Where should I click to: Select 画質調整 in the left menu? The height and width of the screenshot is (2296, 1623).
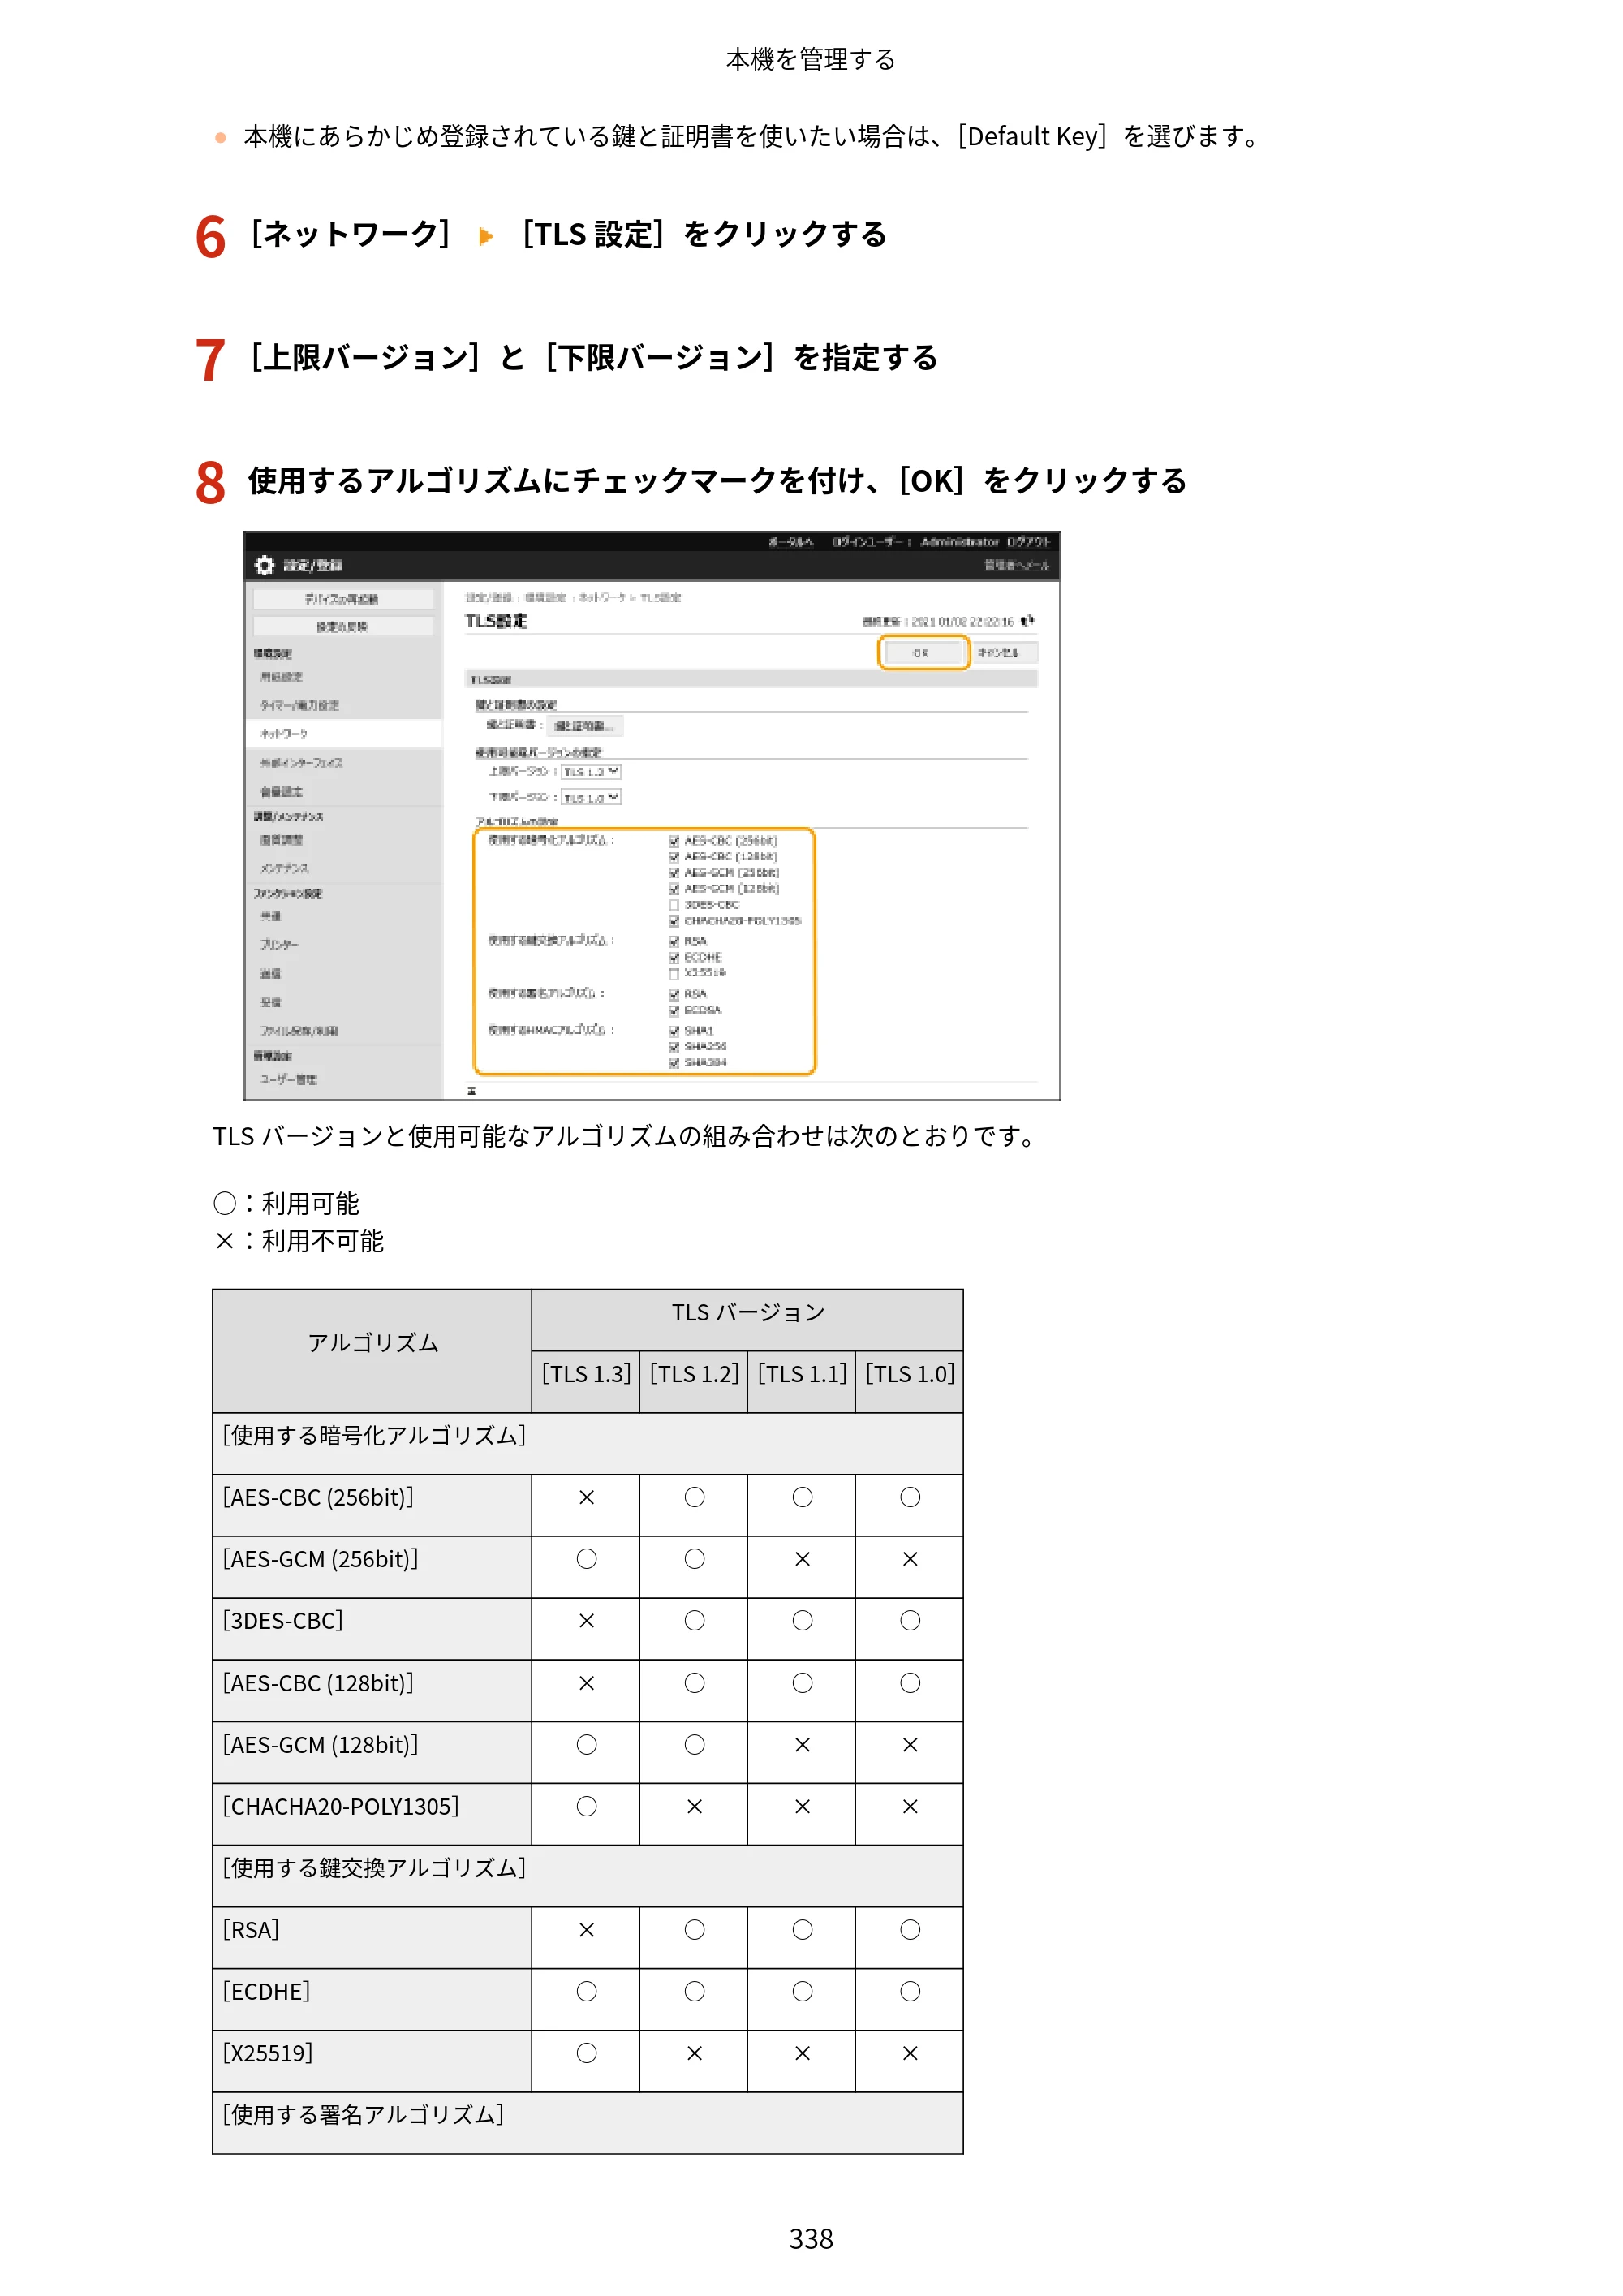click(x=281, y=841)
